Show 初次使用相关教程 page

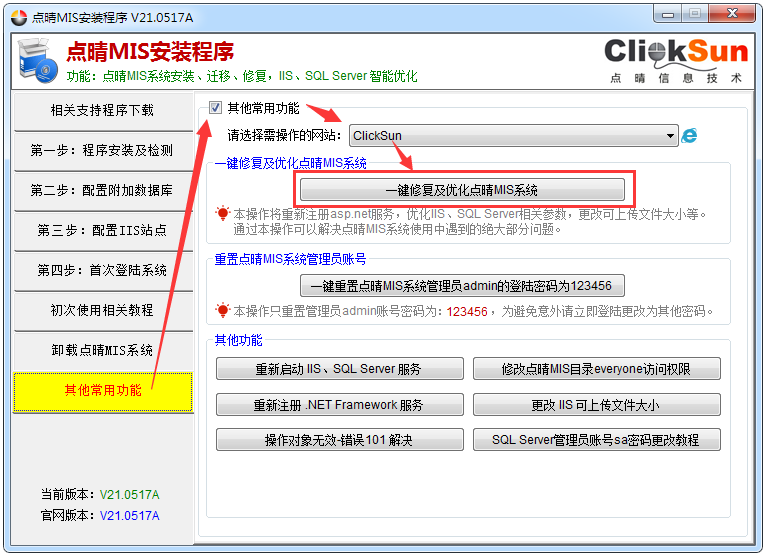pyautogui.click(x=104, y=310)
